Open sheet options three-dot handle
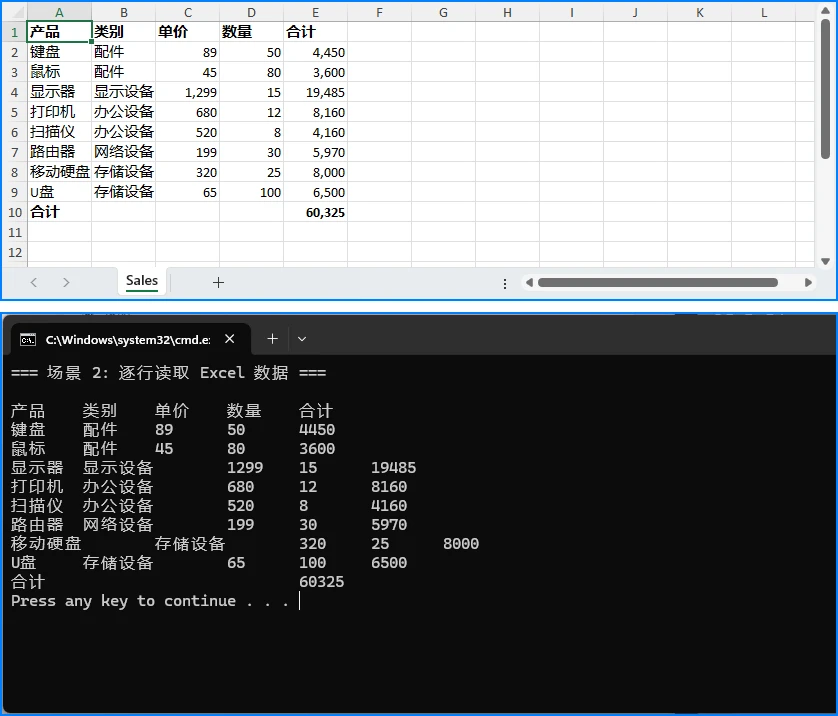Image resolution: width=838 pixels, height=716 pixels. point(505,283)
